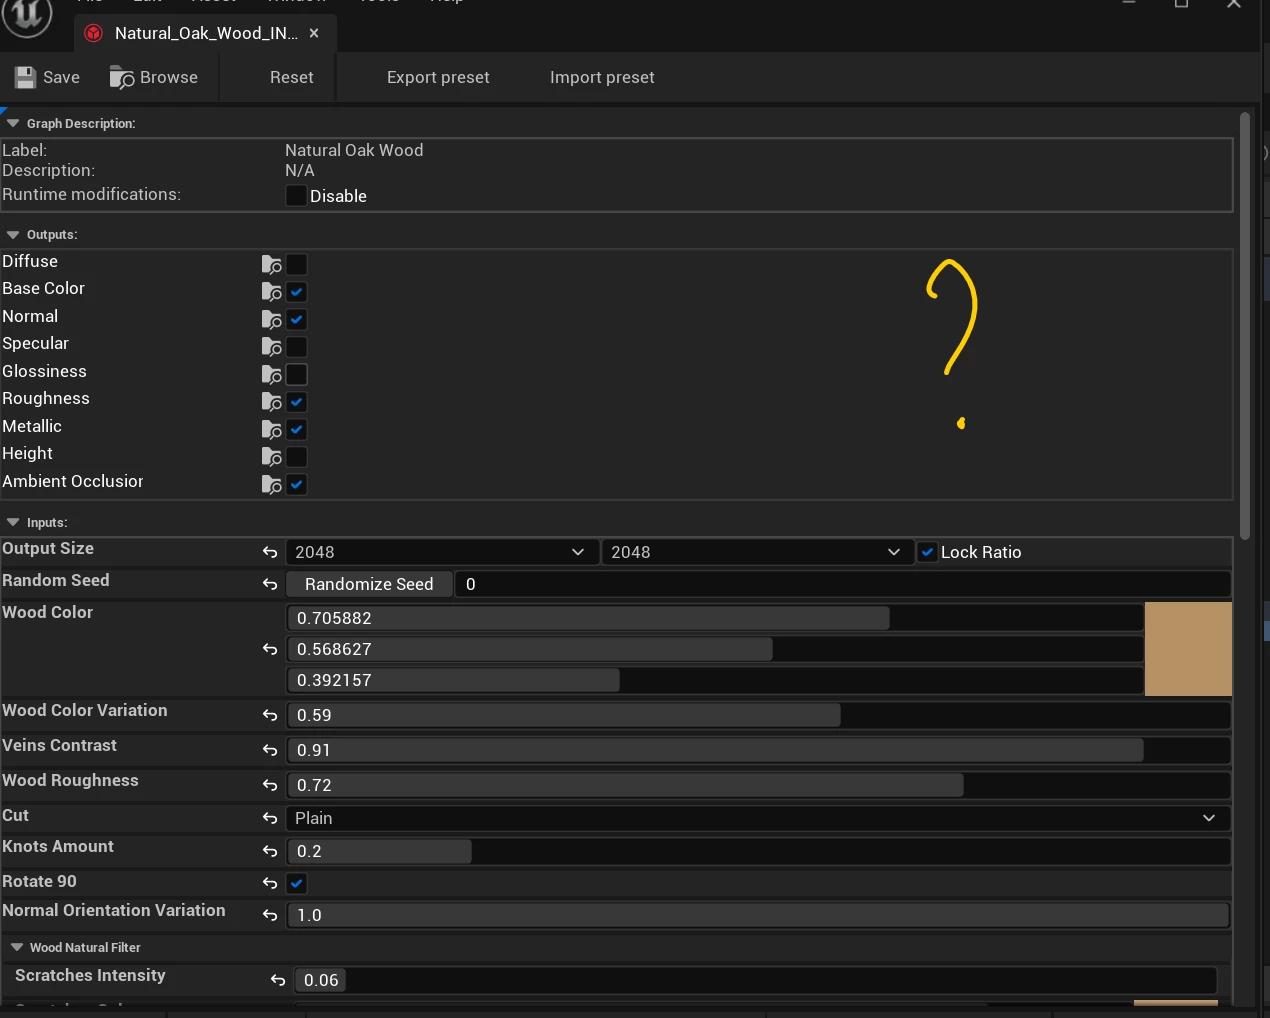Click the Reset toolbar button
Screen dimensions: 1270x1018
pos(292,77)
